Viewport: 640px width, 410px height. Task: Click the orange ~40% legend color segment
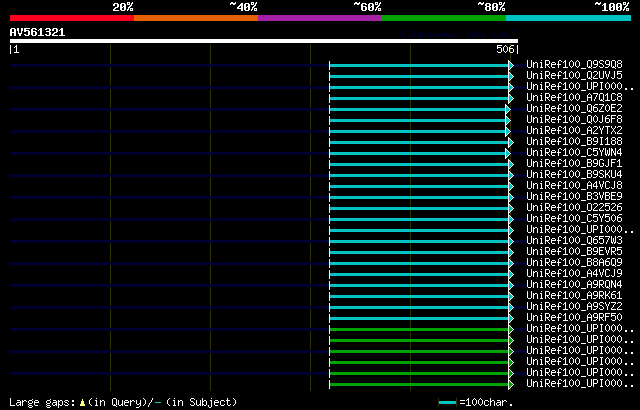[x=196, y=18]
